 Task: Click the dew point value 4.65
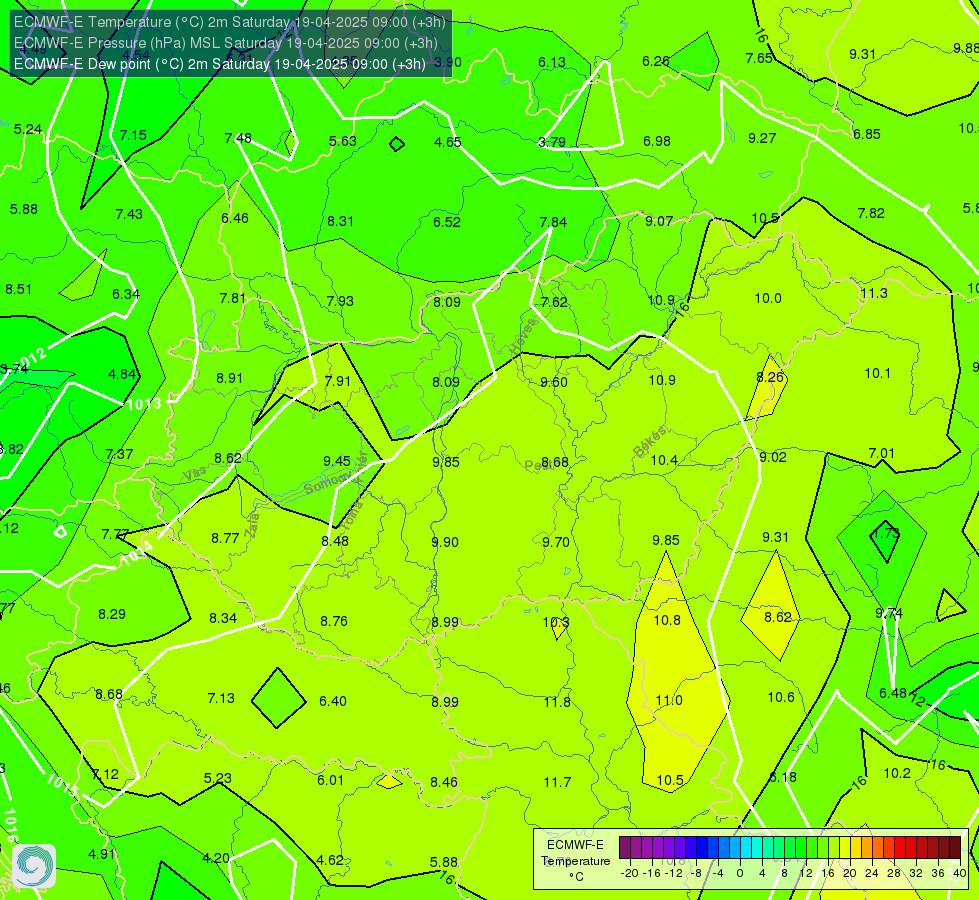click(448, 142)
